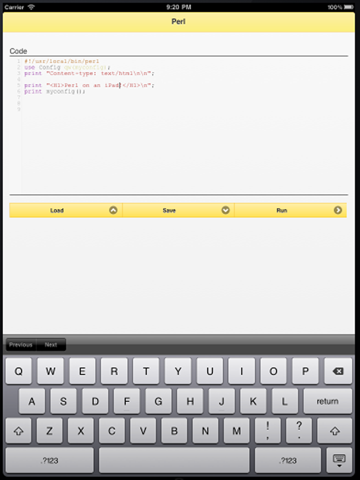The width and height of the screenshot is (360, 480).
Task: Tap the G key
Action: pyautogui.click(x=158, y=401)
